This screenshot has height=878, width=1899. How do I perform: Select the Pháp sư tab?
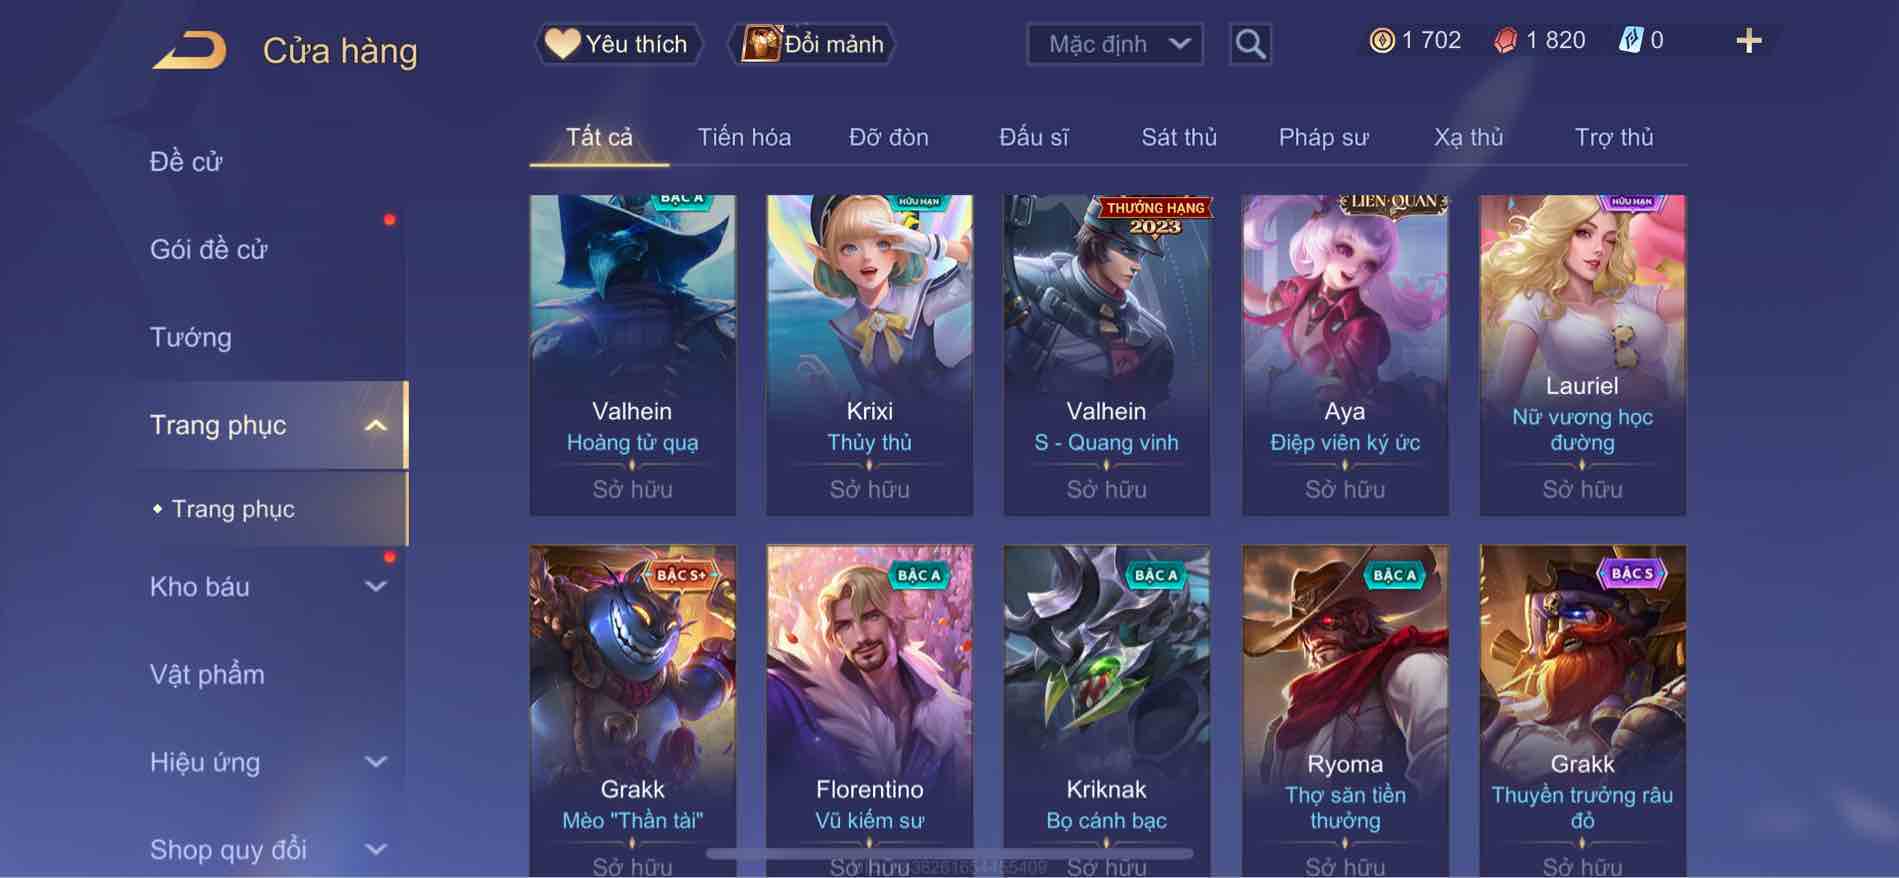(1323, 137)
